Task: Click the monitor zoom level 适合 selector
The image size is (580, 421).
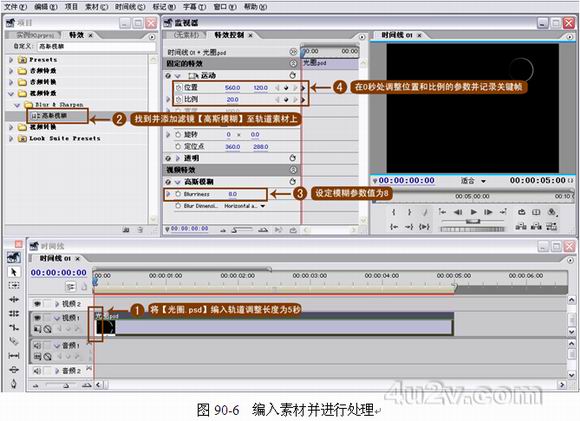Action: coord(473,181)
